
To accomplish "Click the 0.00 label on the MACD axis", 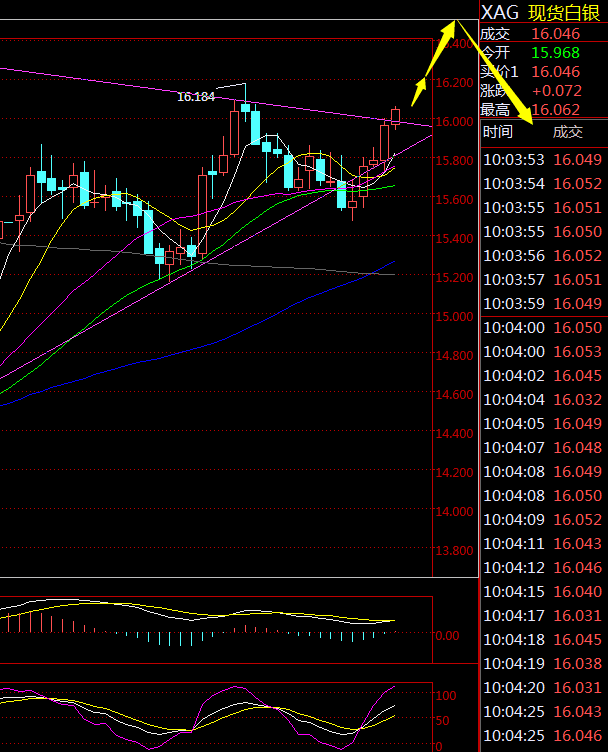I will click(x=447, y=635).
